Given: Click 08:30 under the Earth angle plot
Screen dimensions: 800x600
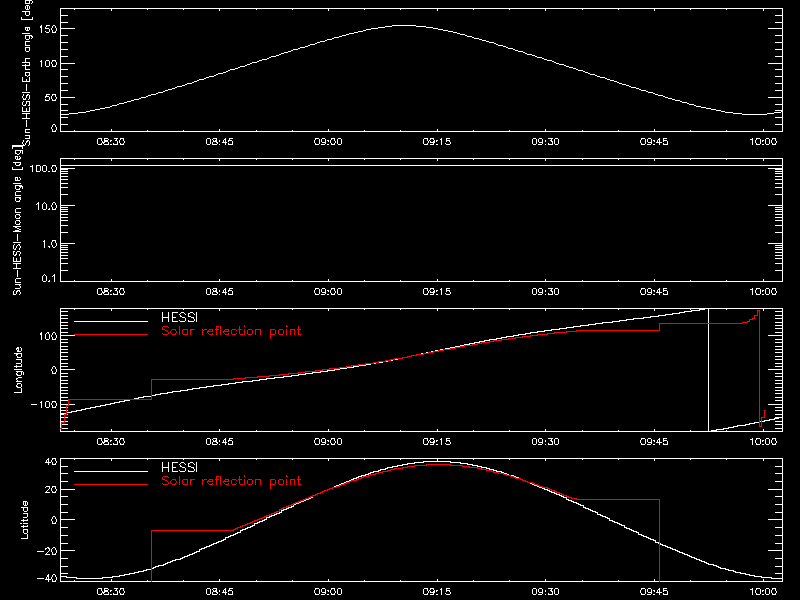Looking at the screenshot, I should pos(111,142).
